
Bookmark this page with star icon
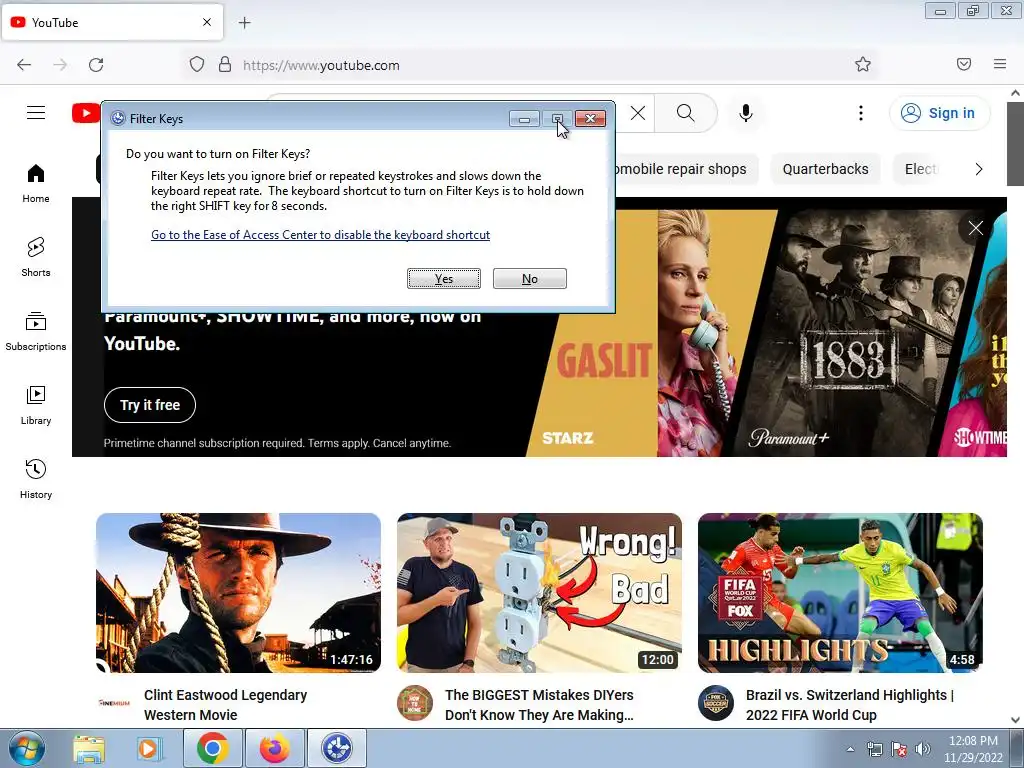pos(863,64)
